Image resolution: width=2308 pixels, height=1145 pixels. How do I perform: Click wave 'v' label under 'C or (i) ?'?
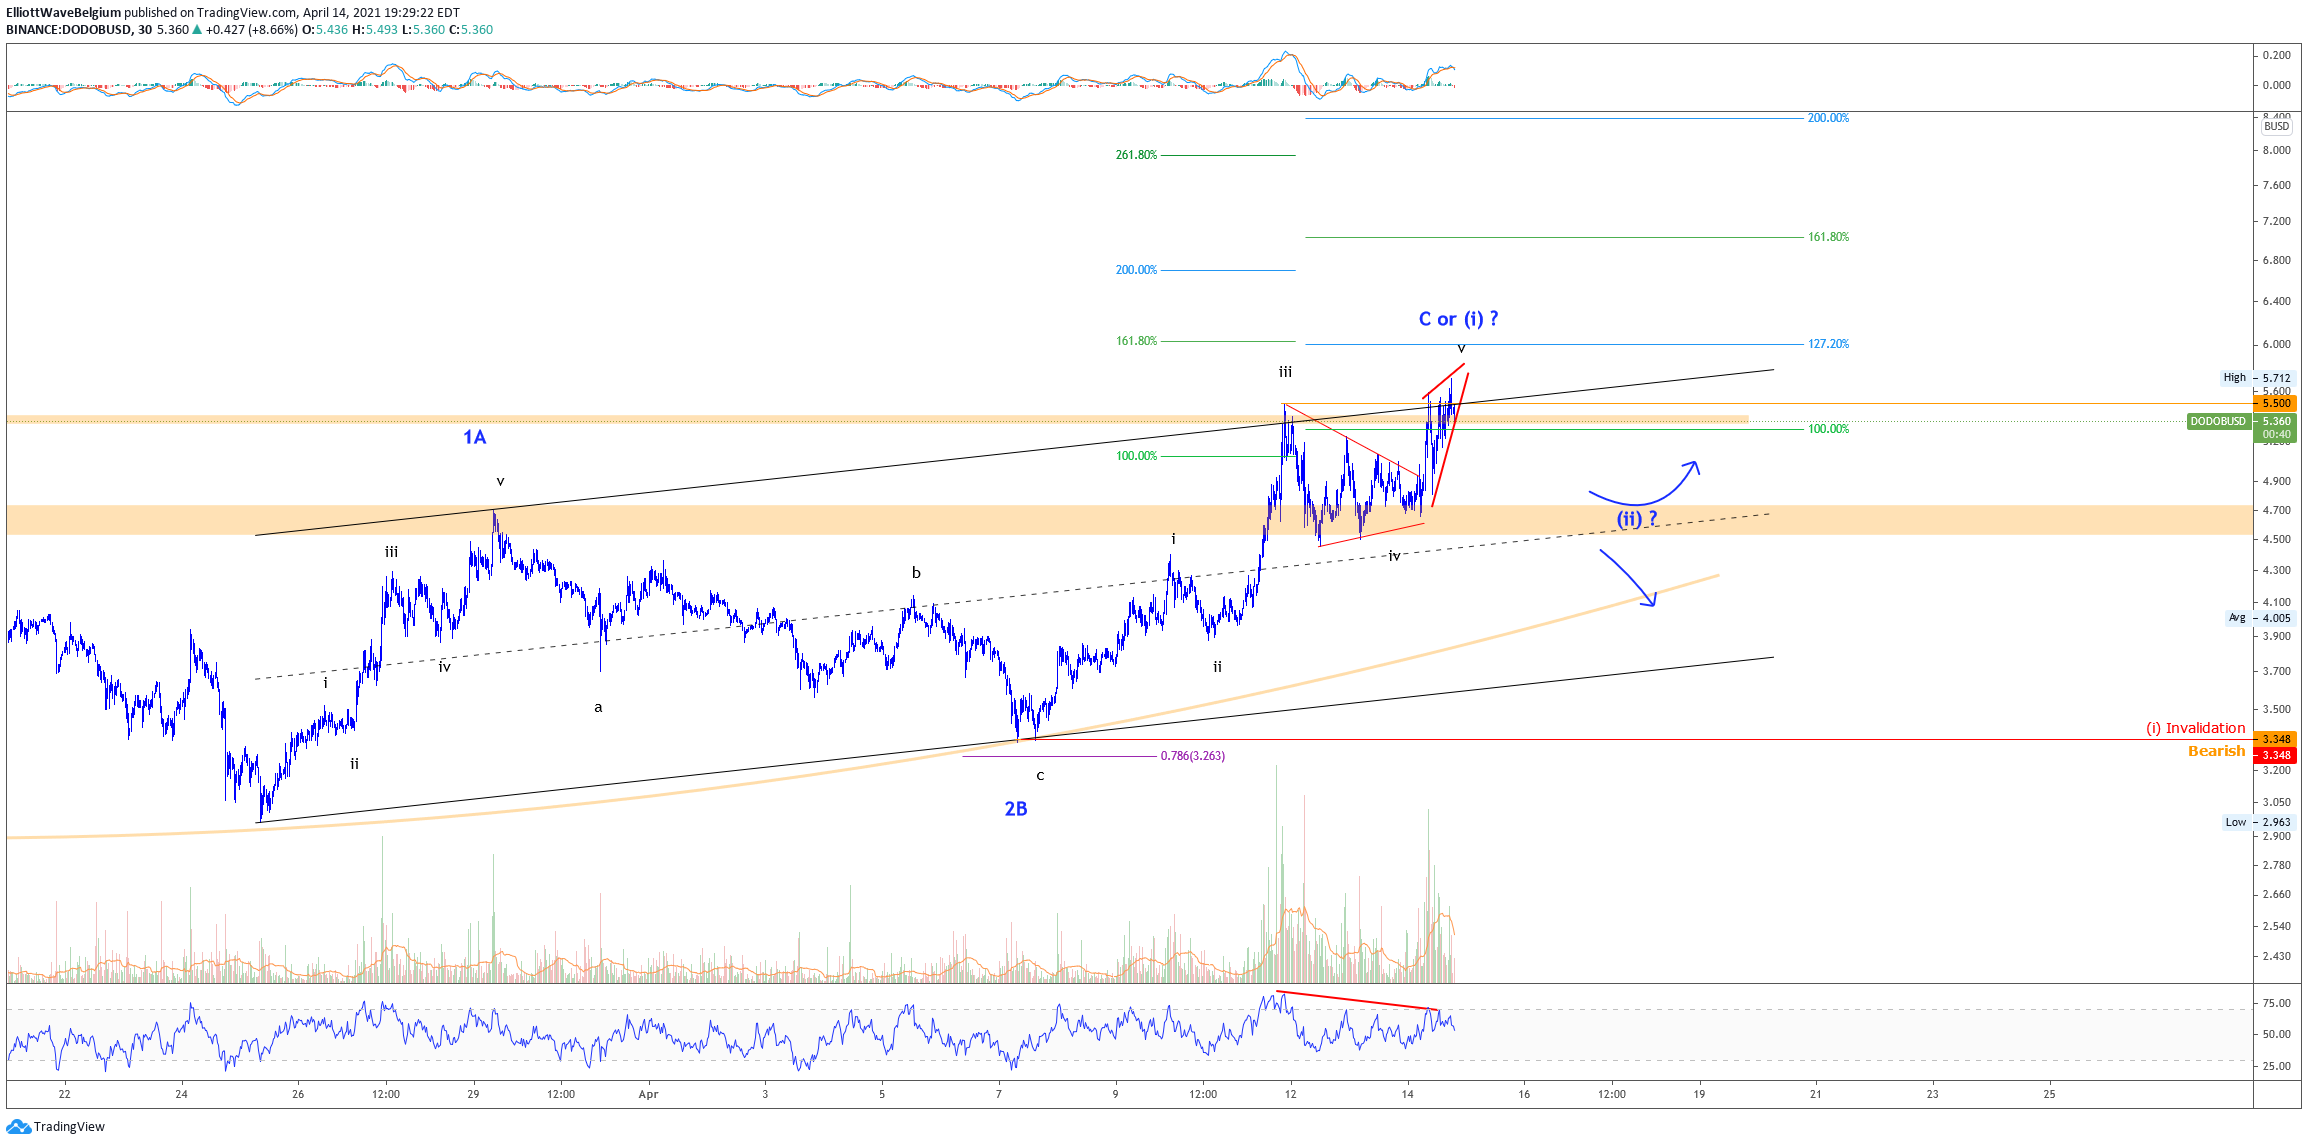click(x=1461, y=348)
